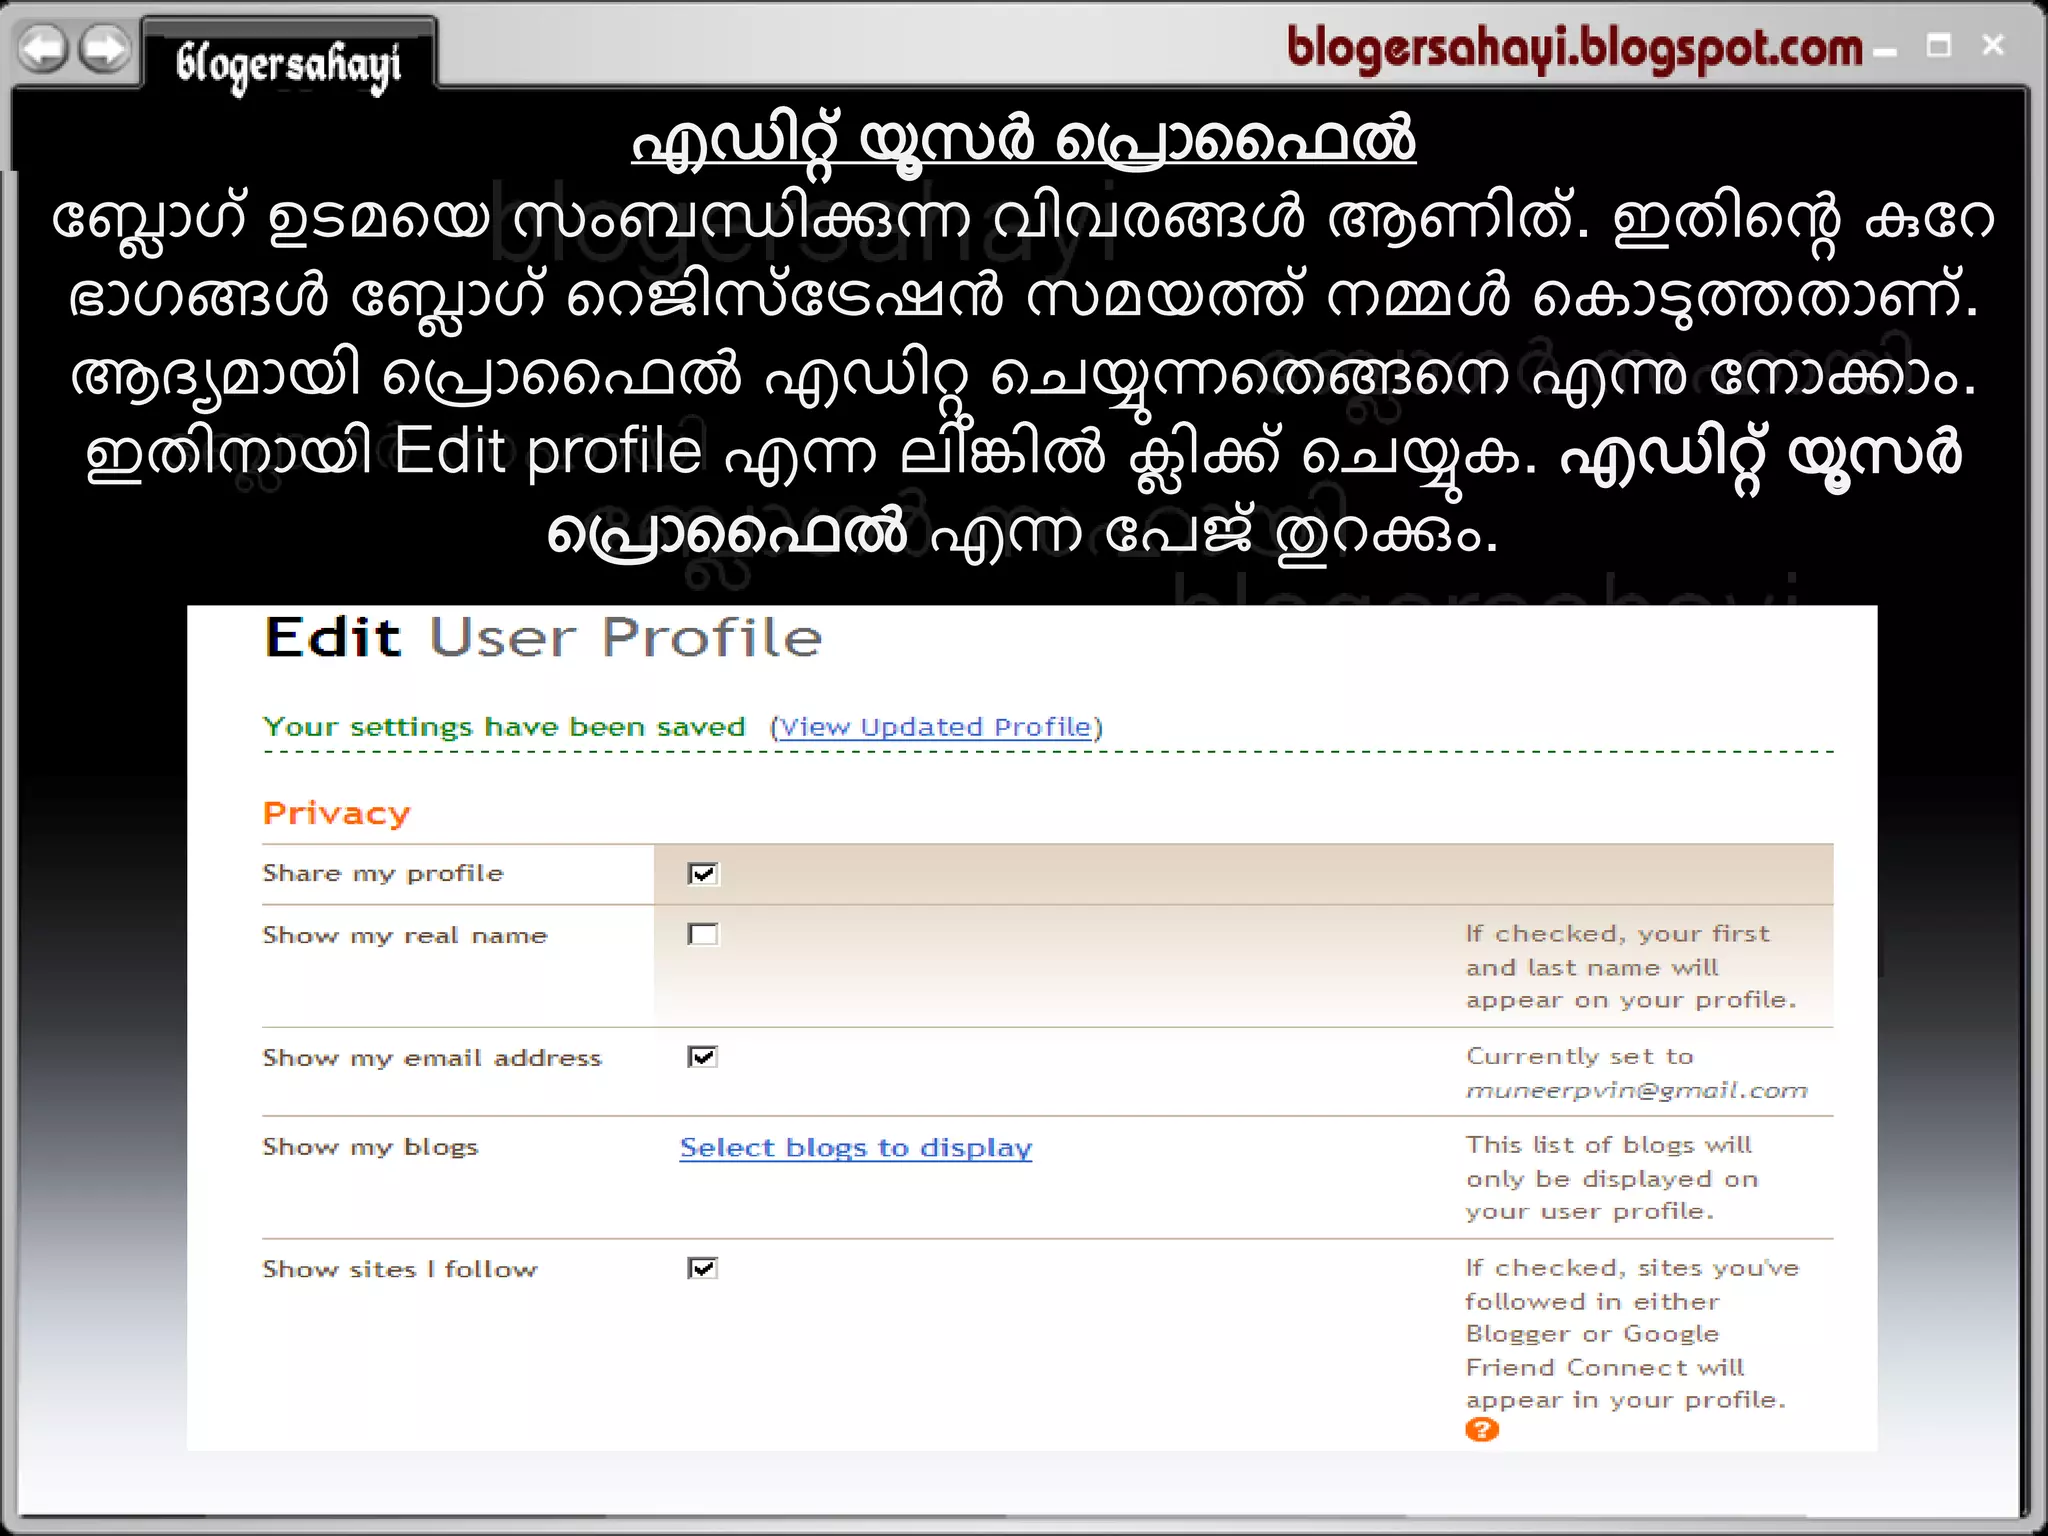2048x1536 pixels.
Task: Toggle the Share my profile checkbox
Action: (x=703, y=874)
